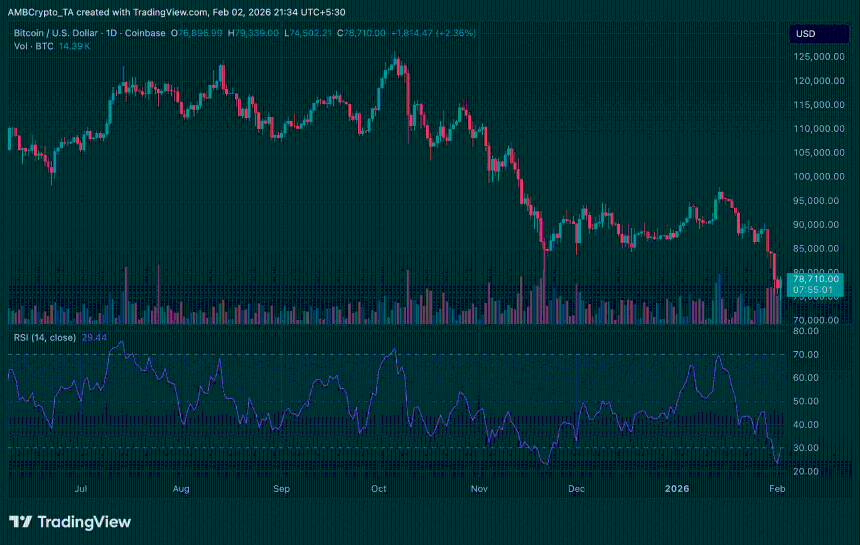
Task: Click the 125,000.00 price axis label
Action: coord(815,58)
